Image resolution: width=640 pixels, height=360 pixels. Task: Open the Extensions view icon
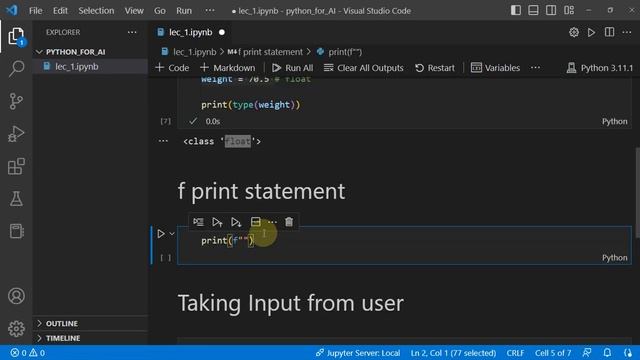pyautogui.click(x=16, y=167)
